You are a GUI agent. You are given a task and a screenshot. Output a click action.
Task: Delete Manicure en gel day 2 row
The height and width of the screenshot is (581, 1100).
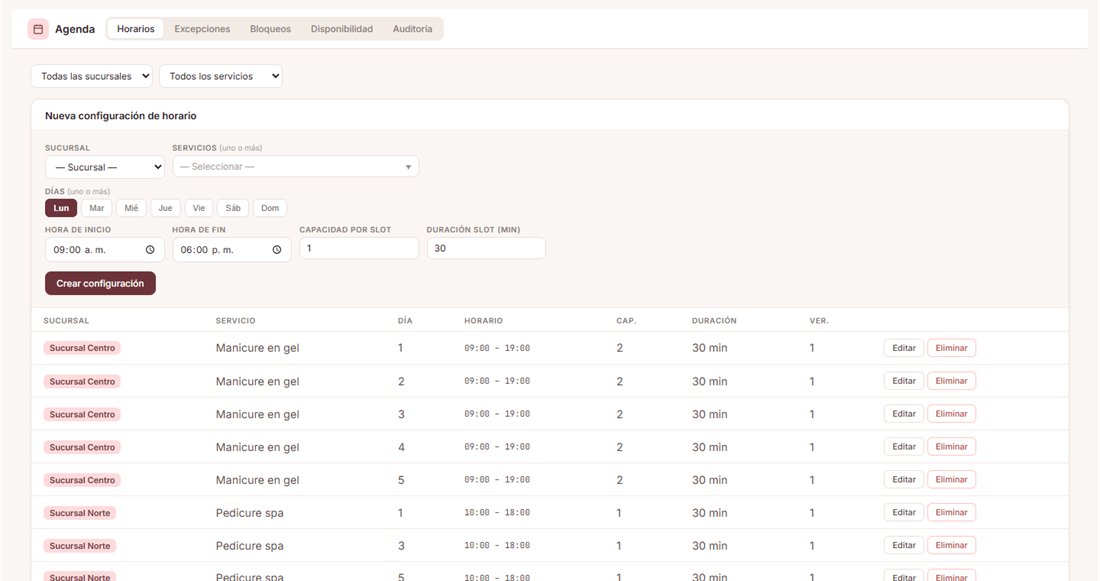click(x=951, y=381)
